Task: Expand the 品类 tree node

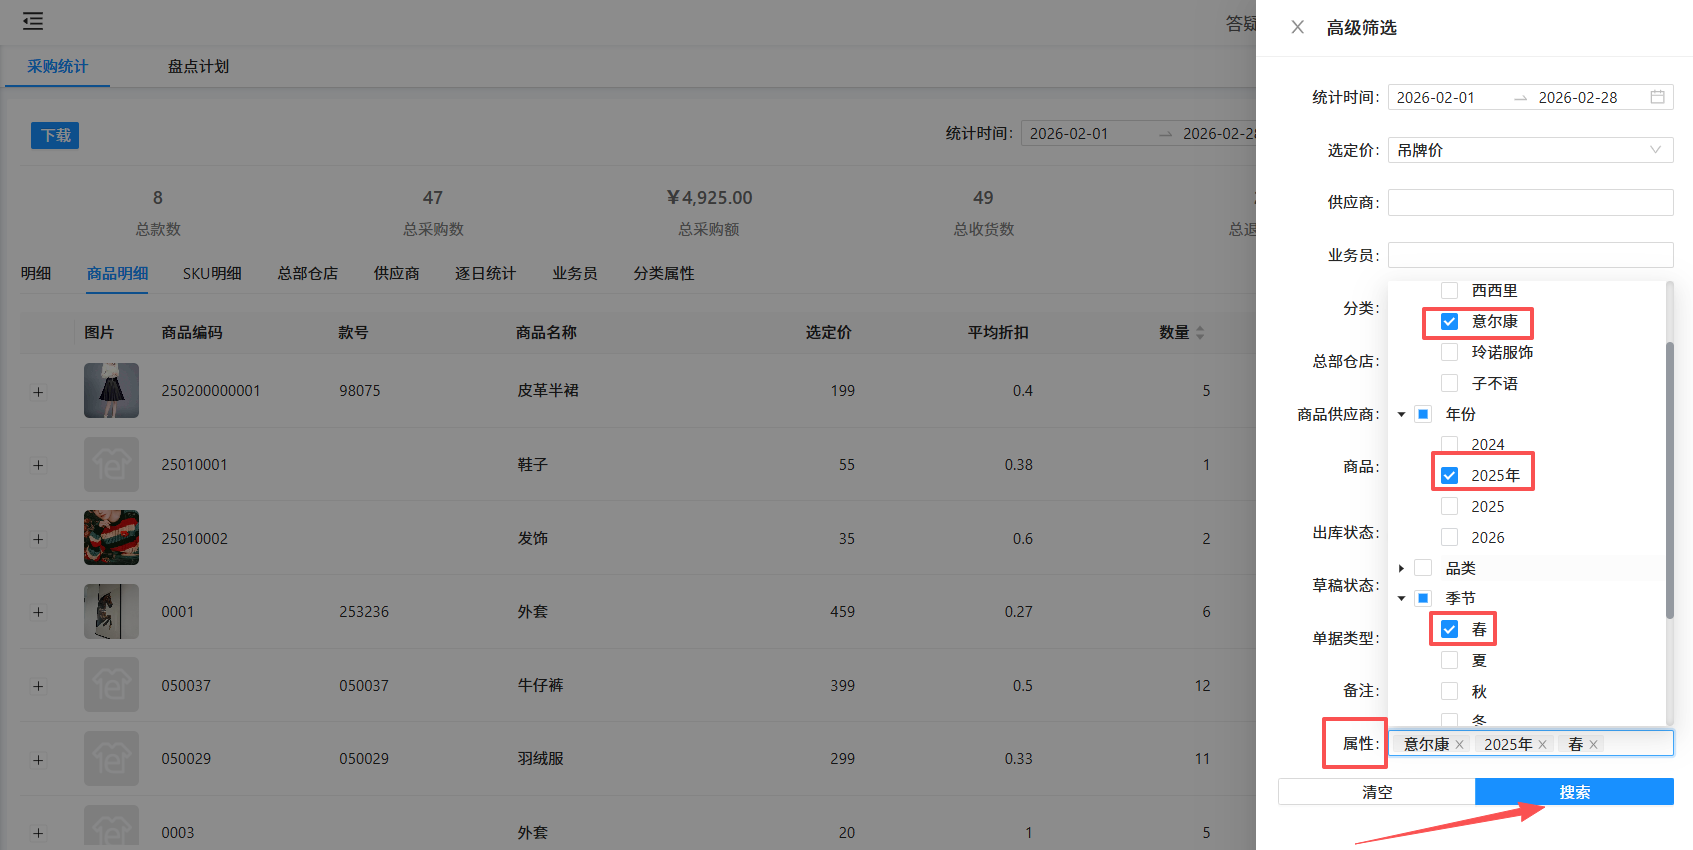Action: pos(1401,568)
